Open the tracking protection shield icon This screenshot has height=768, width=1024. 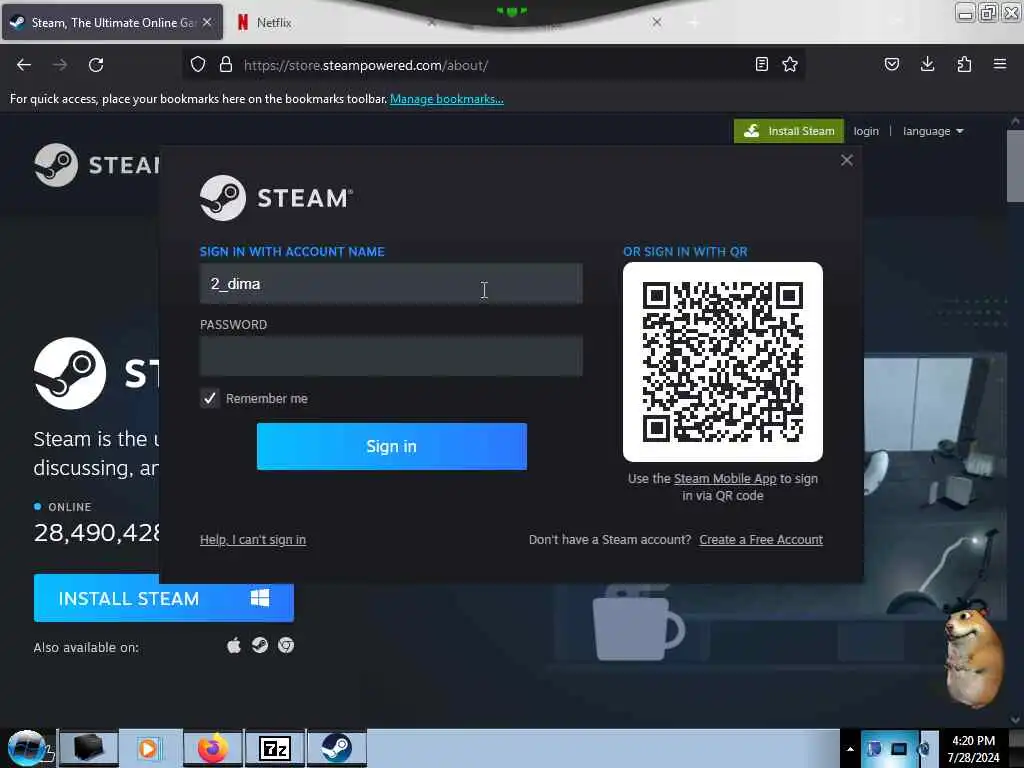click(x=198, y=64)
